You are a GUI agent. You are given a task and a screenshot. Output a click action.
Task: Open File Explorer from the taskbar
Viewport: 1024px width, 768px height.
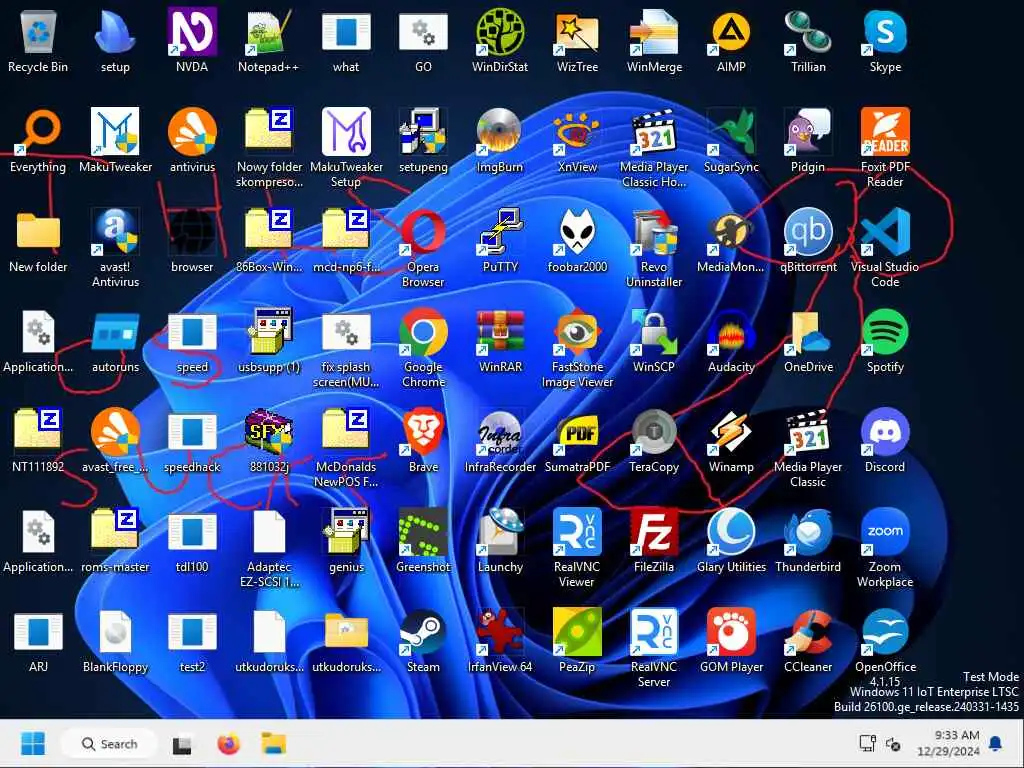tap(274, 743)
